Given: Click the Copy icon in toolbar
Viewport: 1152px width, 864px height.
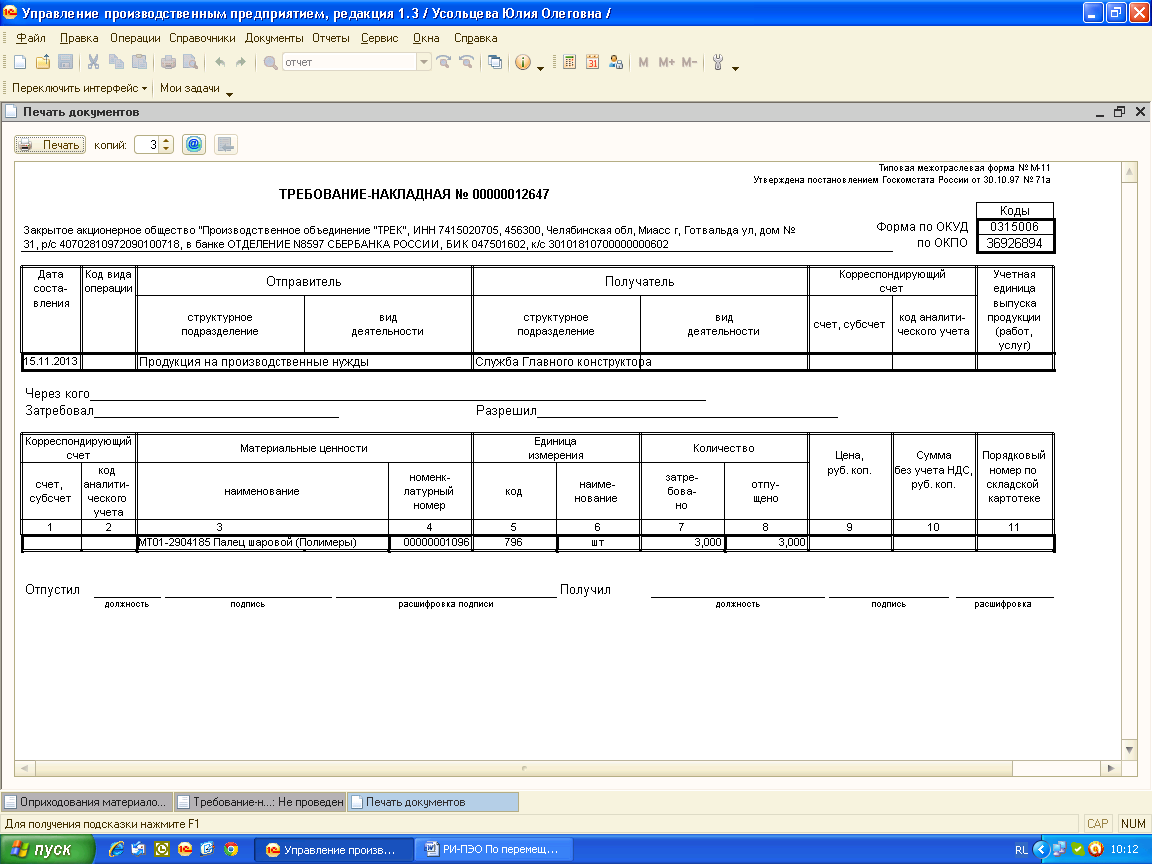Looking at the screenshot, I should [116, 62].
